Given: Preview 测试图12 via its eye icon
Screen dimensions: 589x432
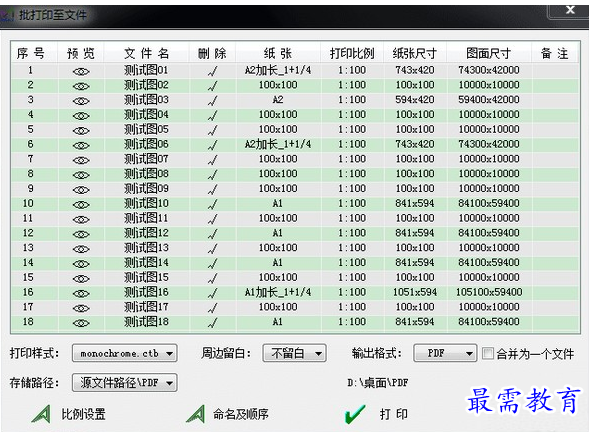Looking at the screenshot, I should coord(81,234).
